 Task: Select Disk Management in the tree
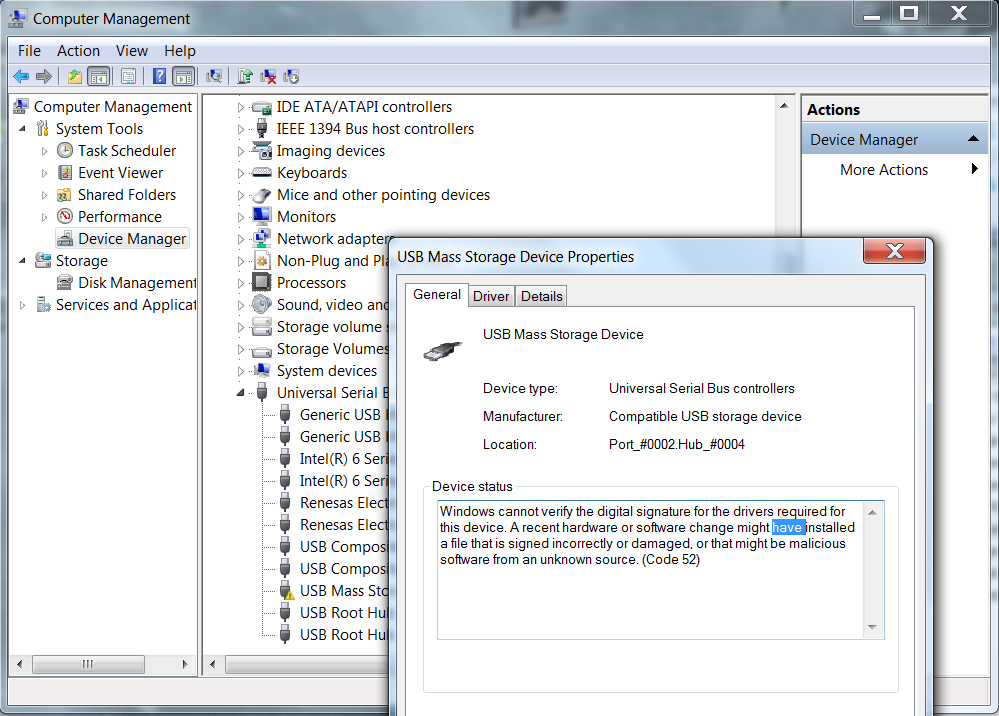click(x=137, y=283)
